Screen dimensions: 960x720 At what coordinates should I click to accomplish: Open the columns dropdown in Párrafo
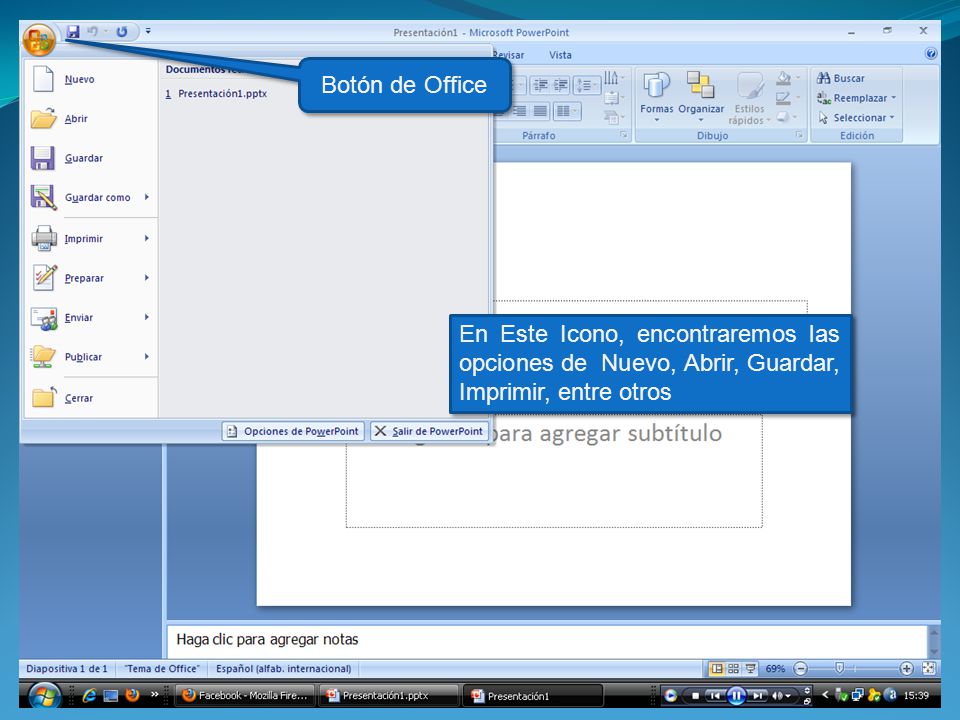pos(567,111)
